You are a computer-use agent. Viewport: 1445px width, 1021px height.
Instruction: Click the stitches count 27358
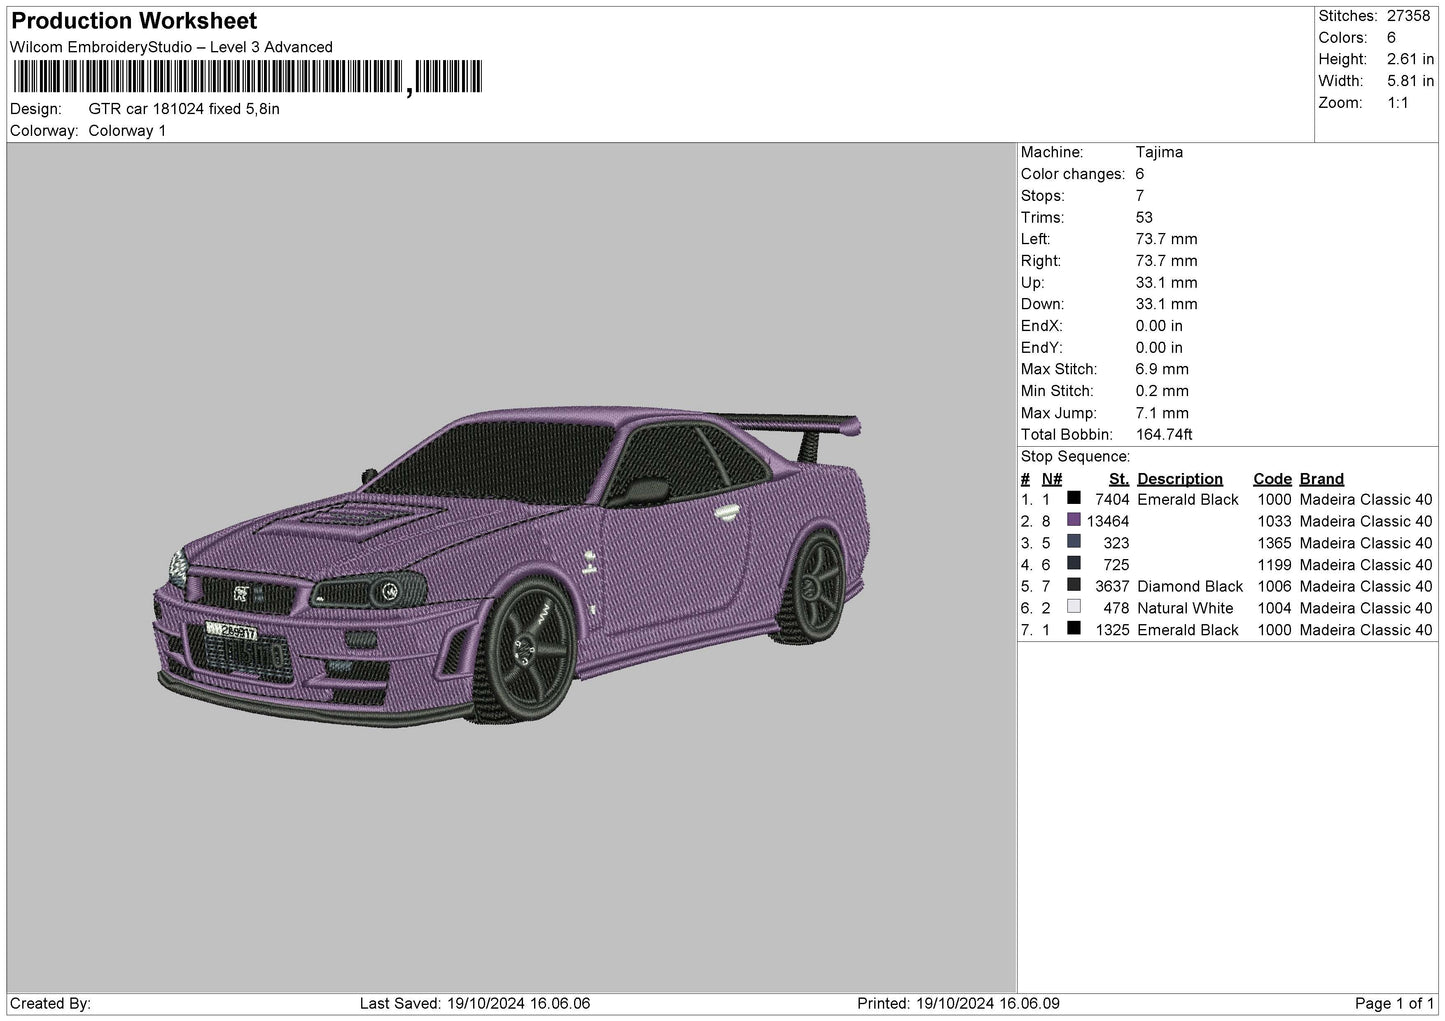pyautogui.click(x=1408, y=16)
